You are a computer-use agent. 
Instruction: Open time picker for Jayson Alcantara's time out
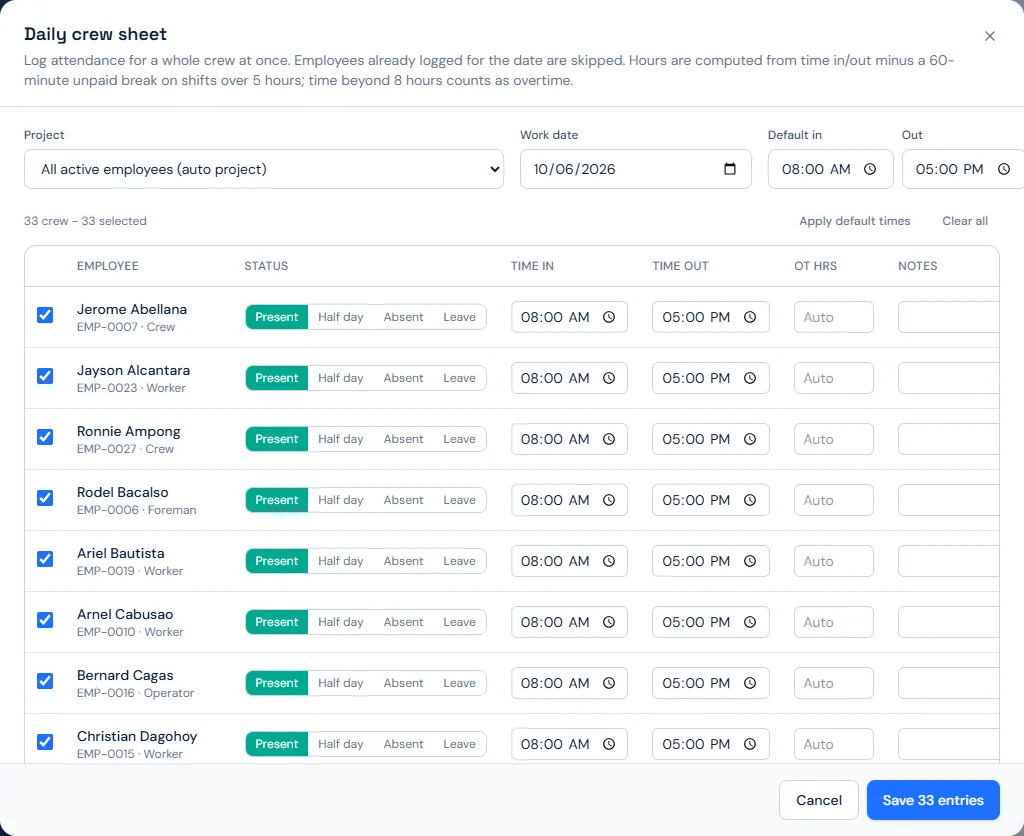pyautogui.click(x=750, y=378)
